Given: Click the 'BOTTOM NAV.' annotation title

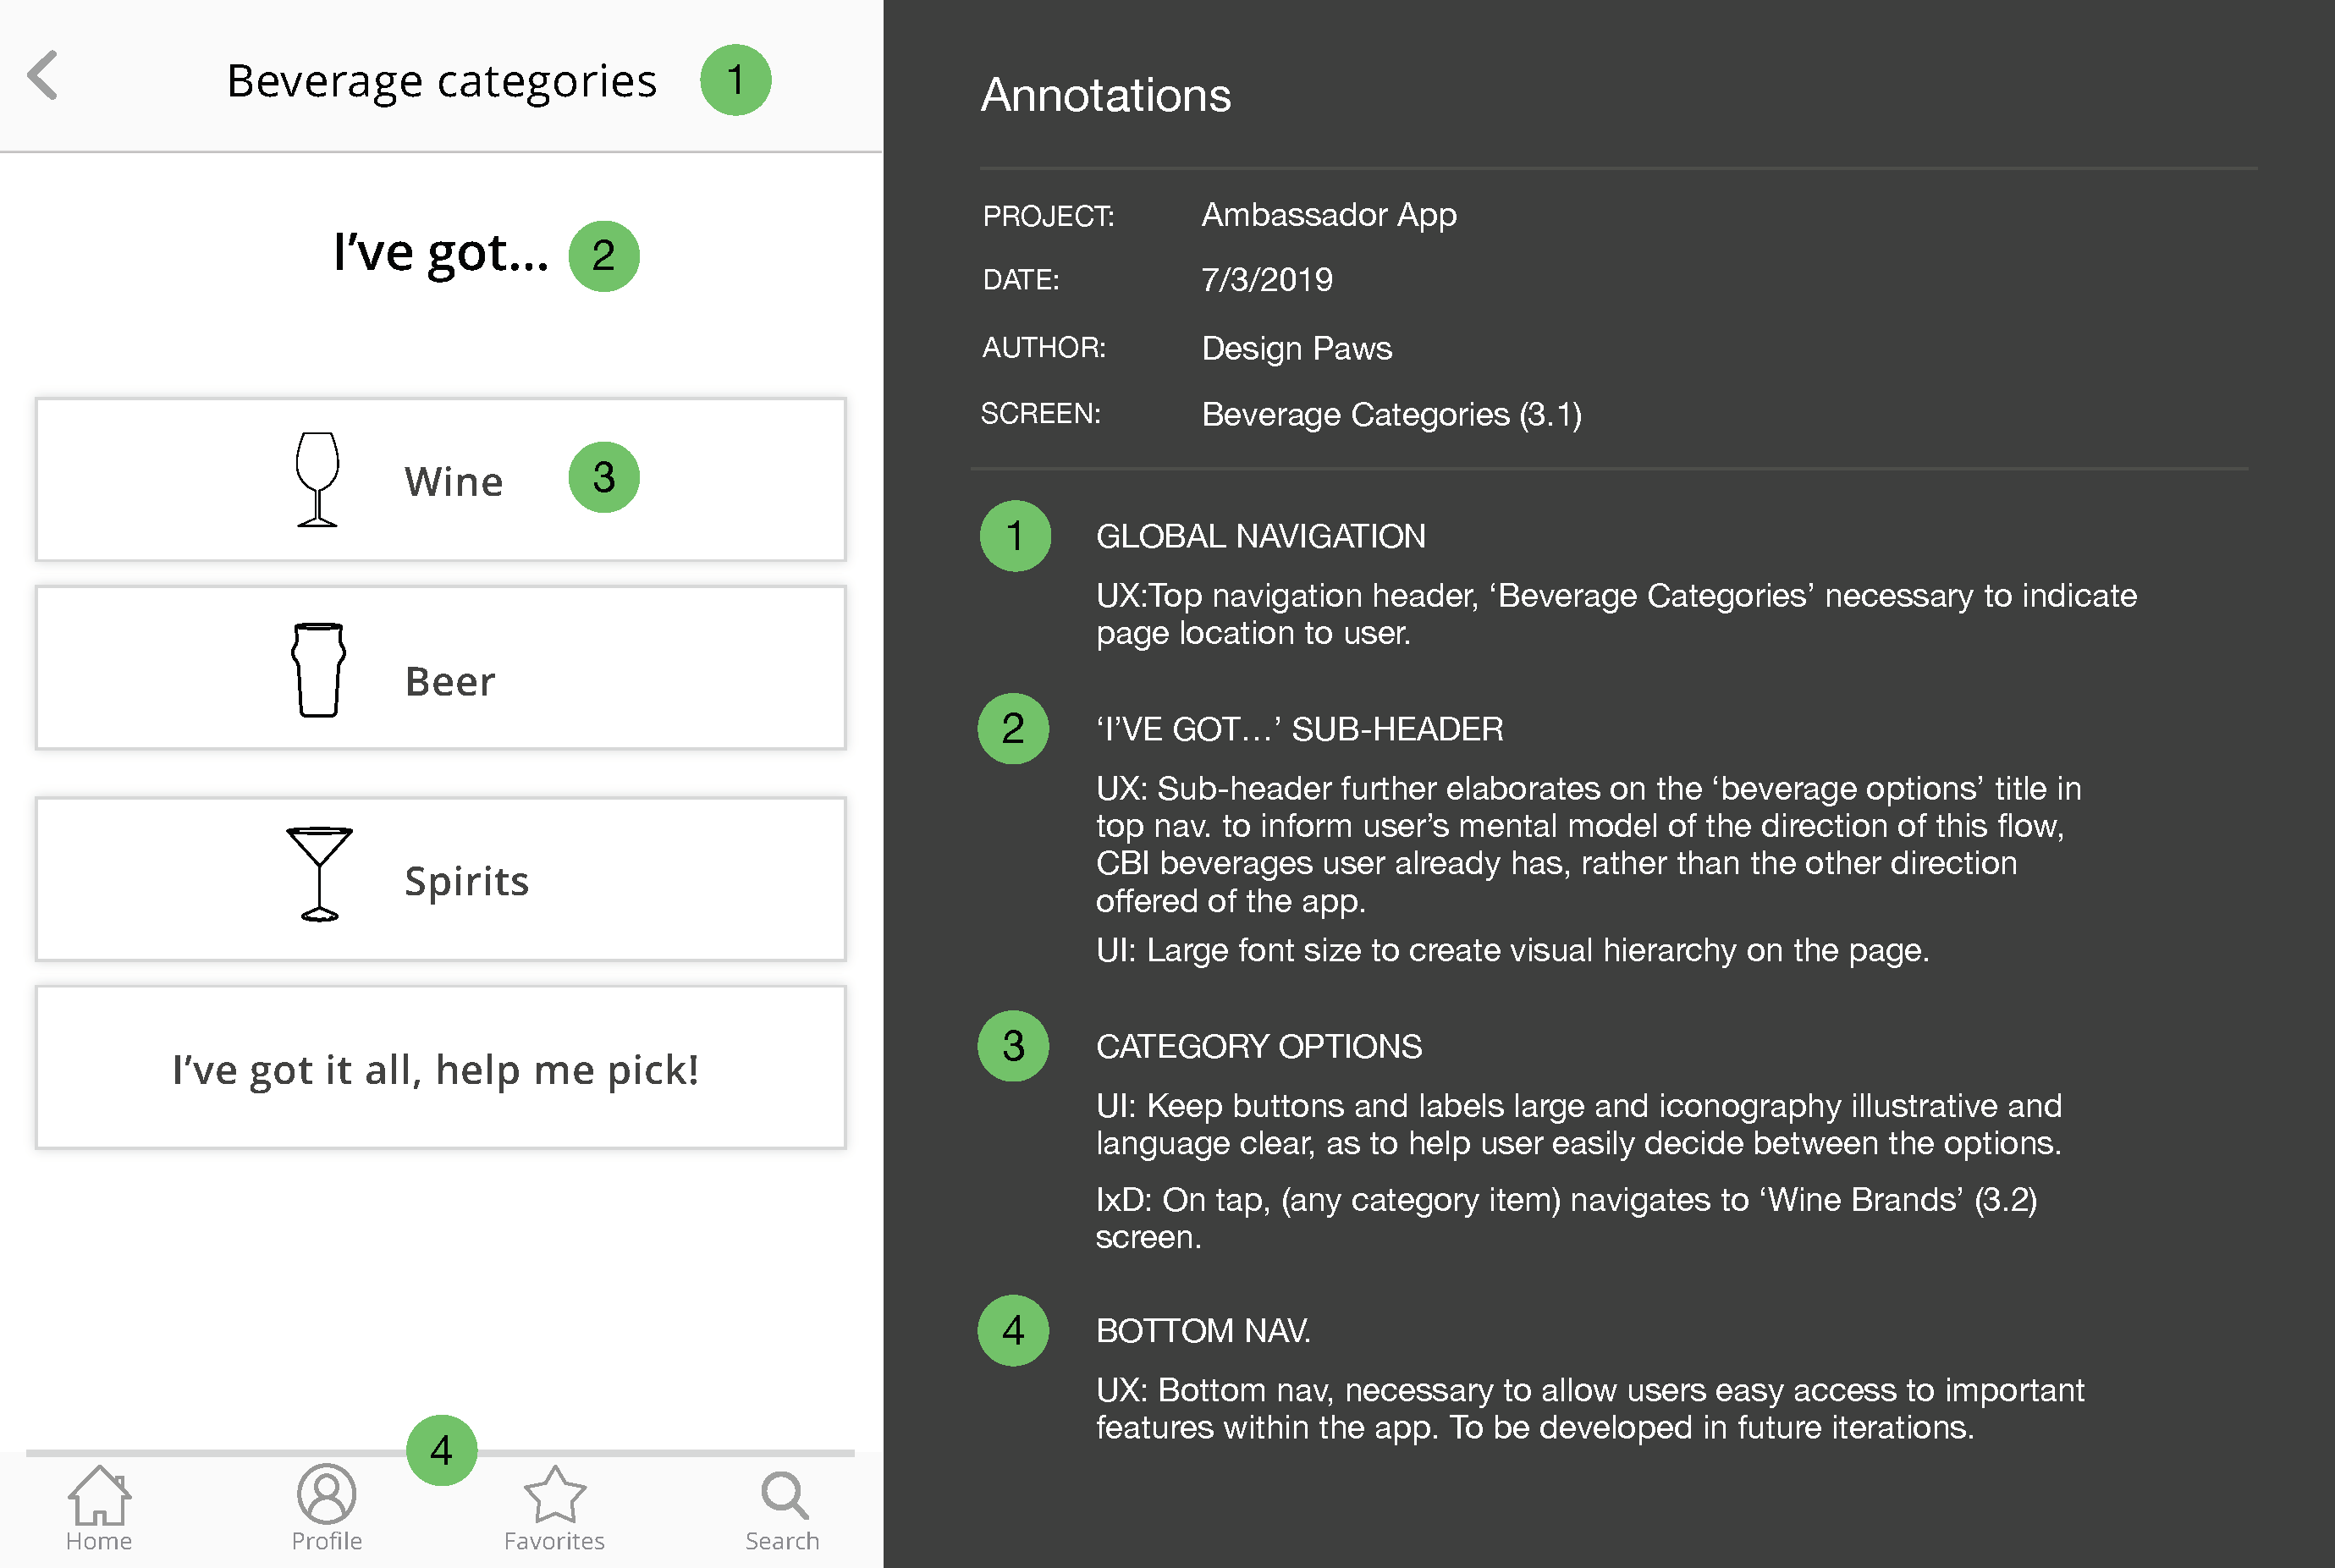Looking at the screenshot, I should (1203, 1330).
